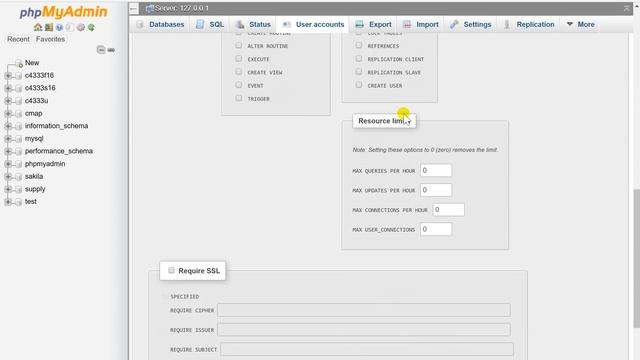Open navigation panel settings gear icon
Image resolution: width=640 pixels, height=360 pixels.
pos(81,27)
